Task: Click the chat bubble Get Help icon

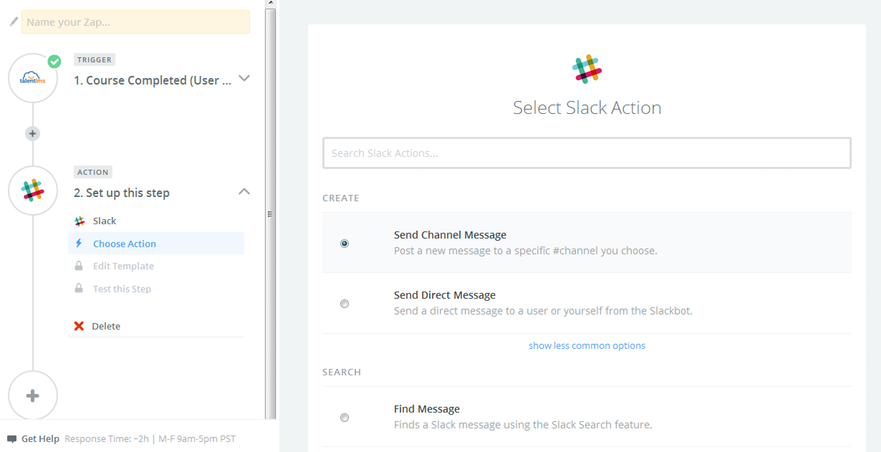Action: 12,439
